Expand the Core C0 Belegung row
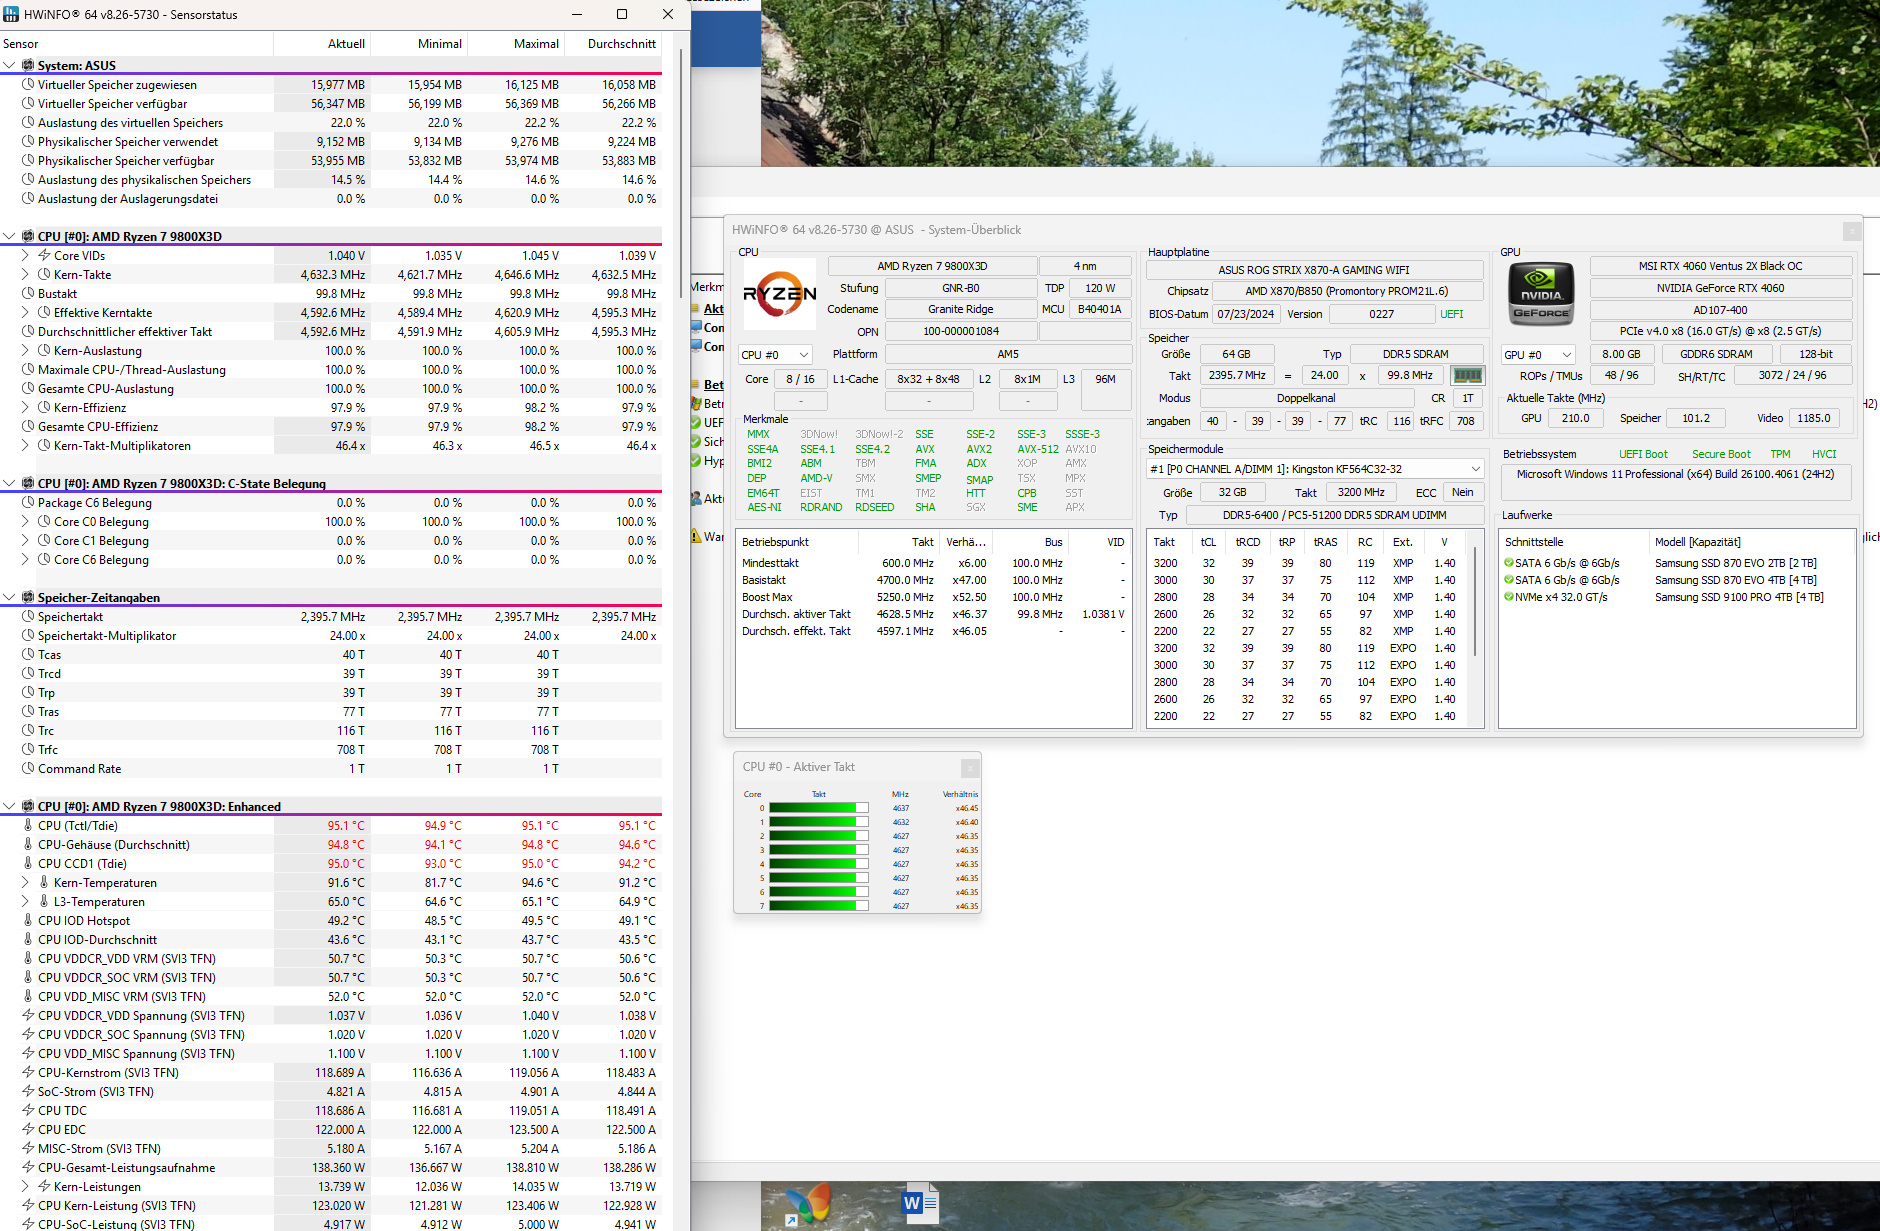Viewport: 1880px width, 1231px height. [25, 522]
